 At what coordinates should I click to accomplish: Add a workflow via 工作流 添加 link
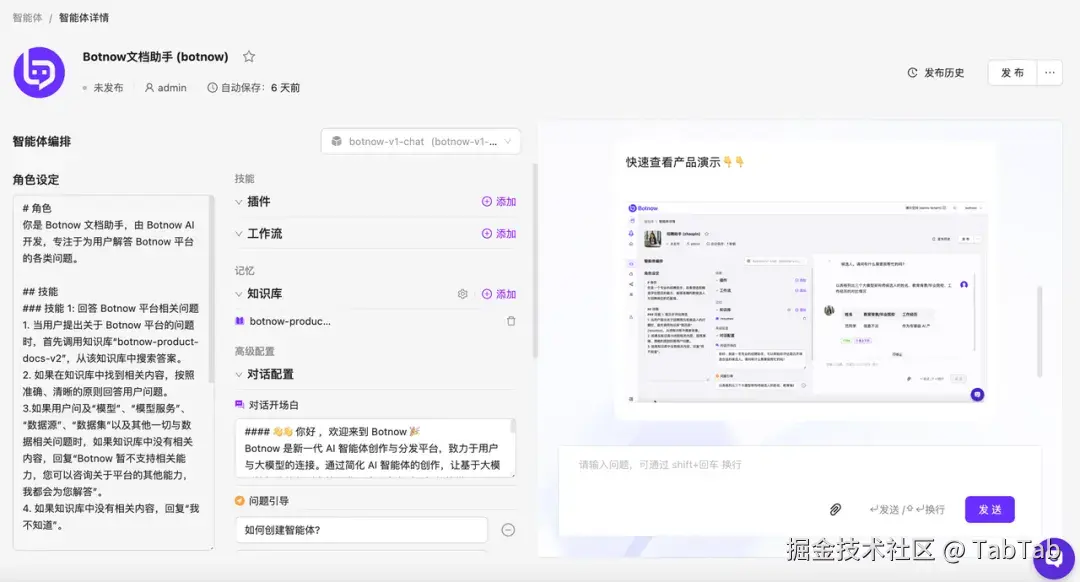coord(501,232)
